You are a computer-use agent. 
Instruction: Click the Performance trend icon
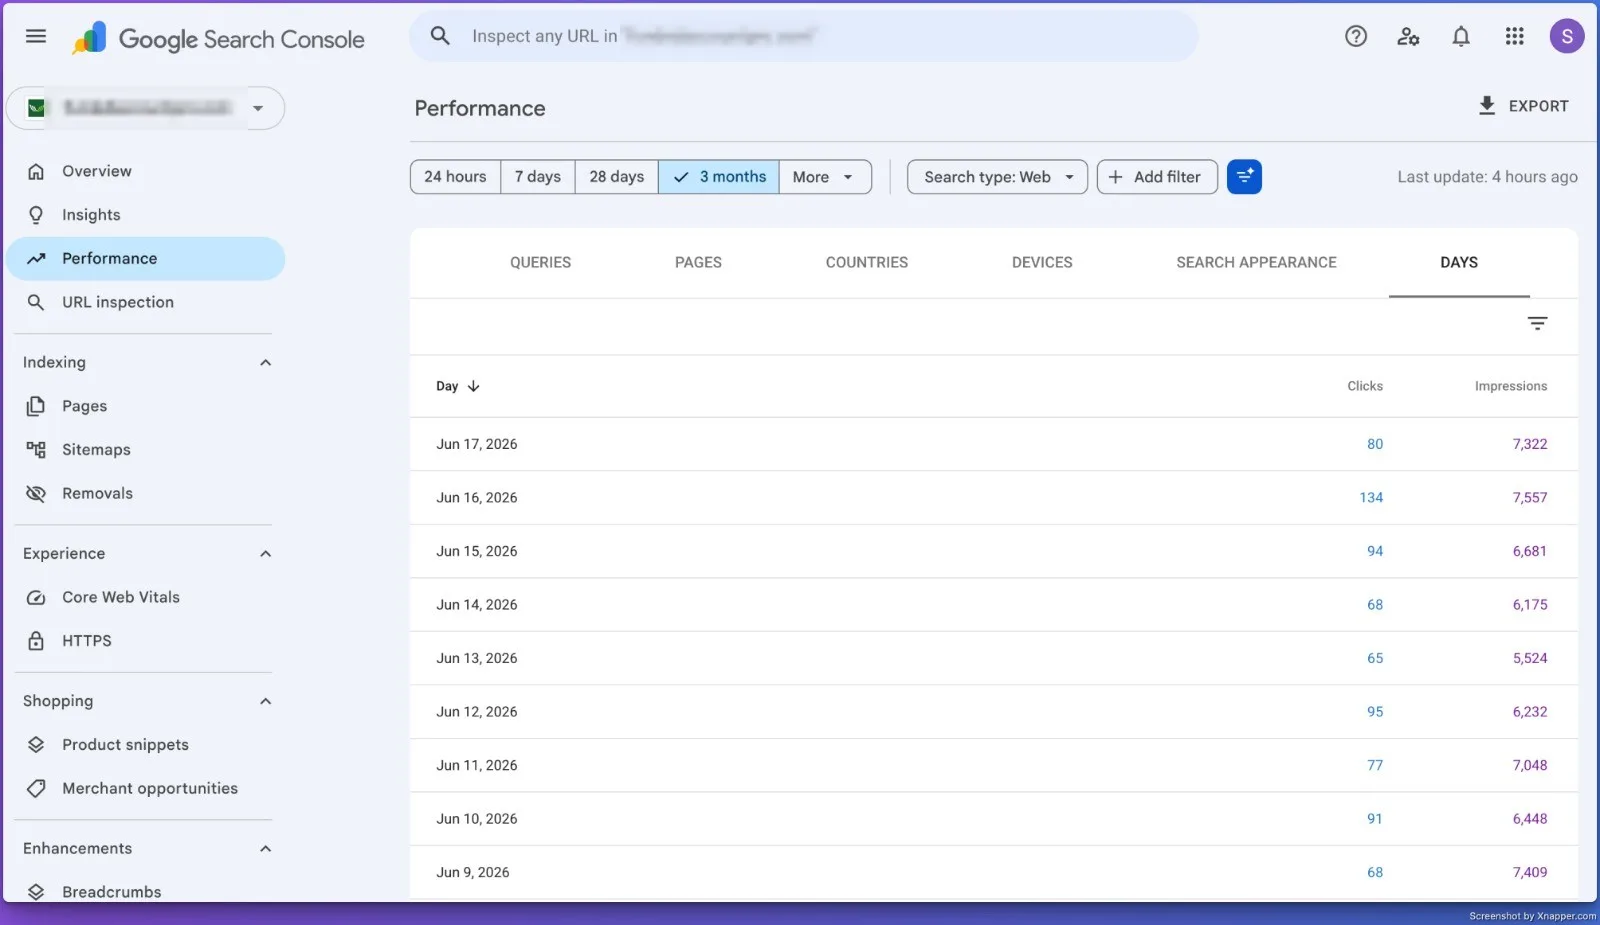(x=36, y=259)
